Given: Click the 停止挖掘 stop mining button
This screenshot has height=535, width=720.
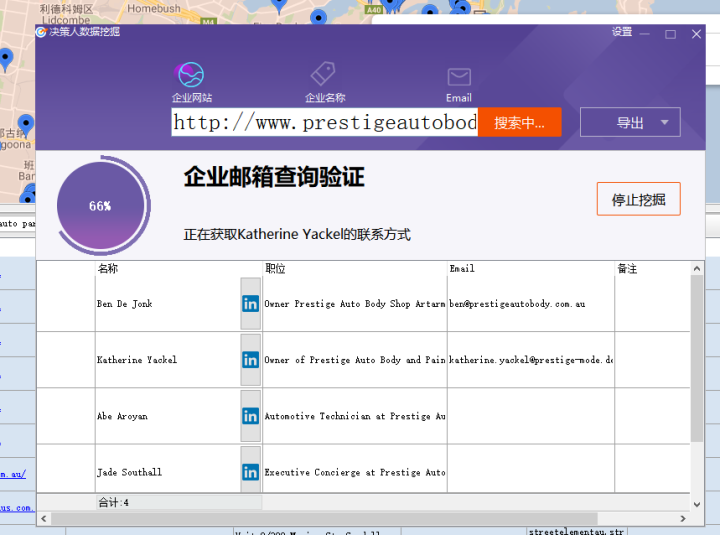Looking at the screenshot, I should click(638, 199).
